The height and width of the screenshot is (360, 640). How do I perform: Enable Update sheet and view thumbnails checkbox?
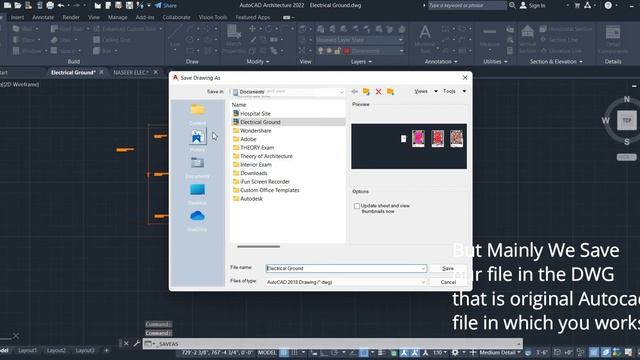(357, 206)
